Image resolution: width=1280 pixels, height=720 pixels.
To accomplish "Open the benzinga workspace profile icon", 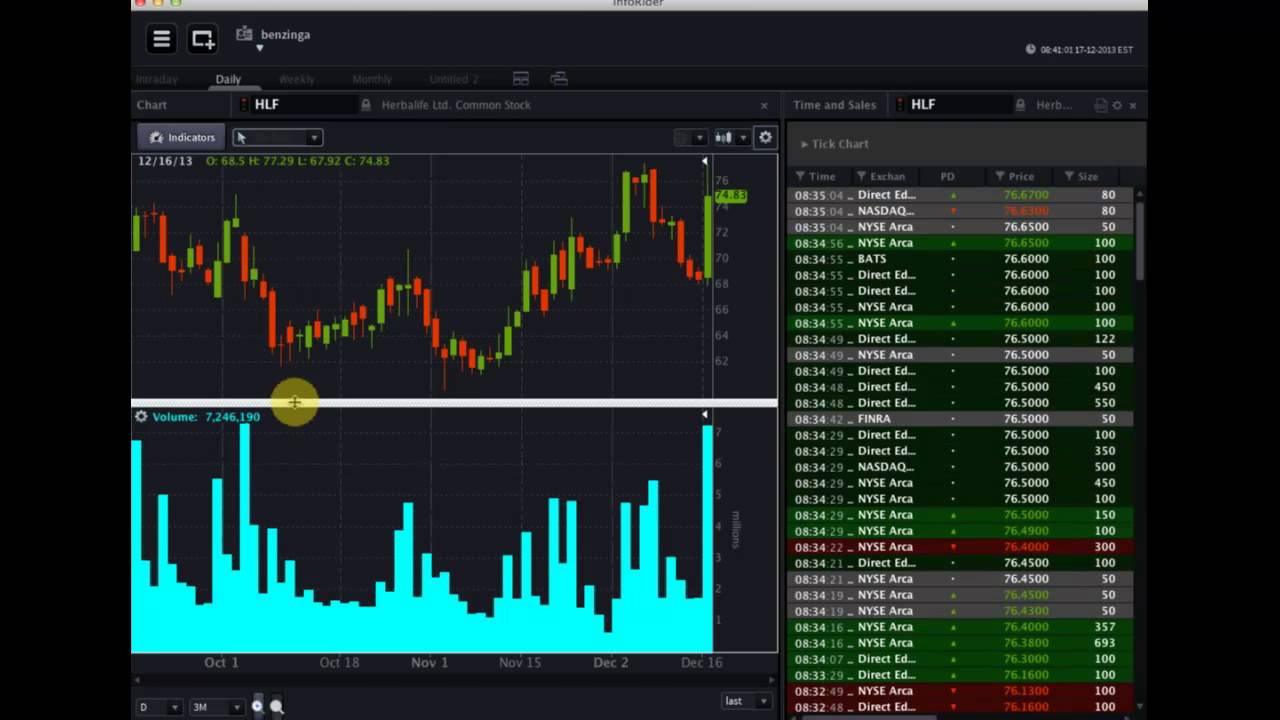I will (x=244, y=34).
